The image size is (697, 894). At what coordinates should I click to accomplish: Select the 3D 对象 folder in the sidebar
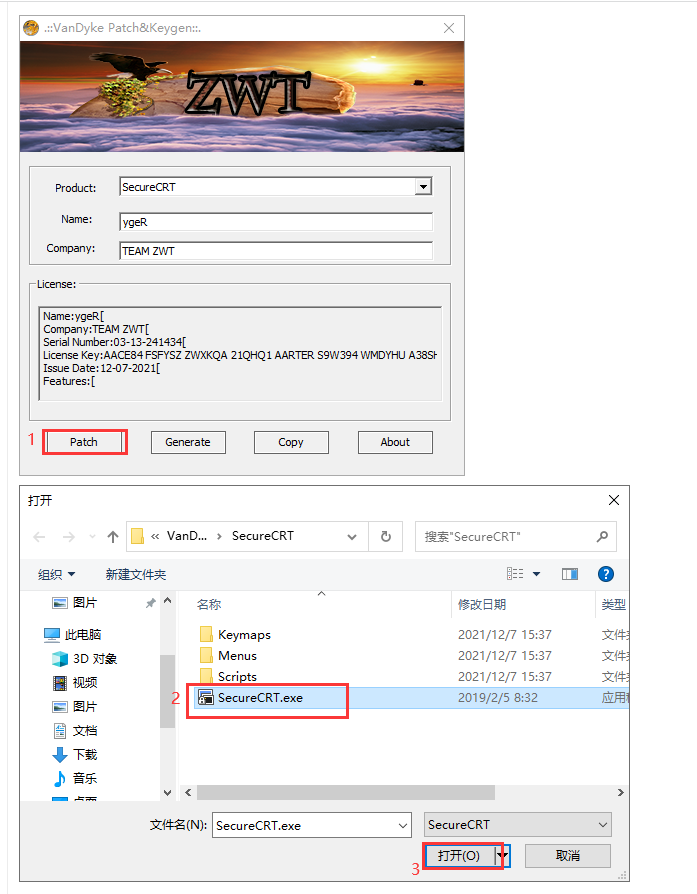point(94,658)
